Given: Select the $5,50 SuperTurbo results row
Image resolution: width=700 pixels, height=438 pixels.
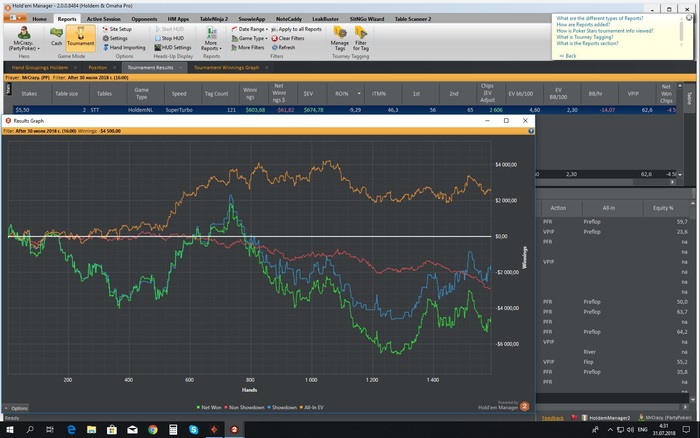Looking at the screenshot, I should point(345,110).
